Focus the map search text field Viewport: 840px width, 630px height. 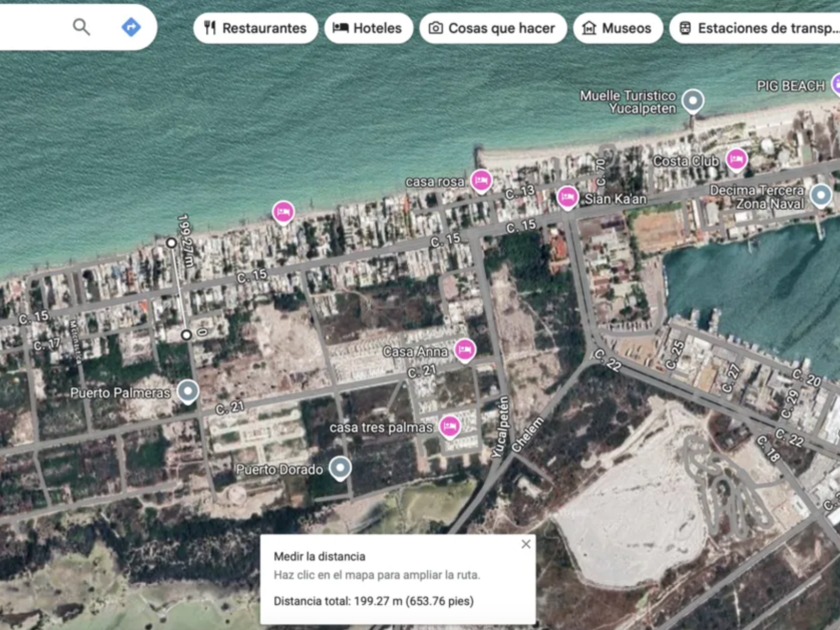click(x=30, y=27)
